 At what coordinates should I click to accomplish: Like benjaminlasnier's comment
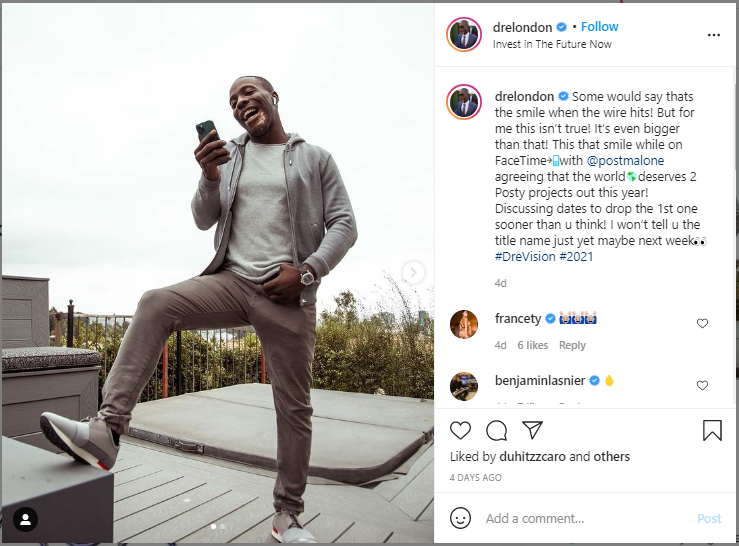pos(702,386)
